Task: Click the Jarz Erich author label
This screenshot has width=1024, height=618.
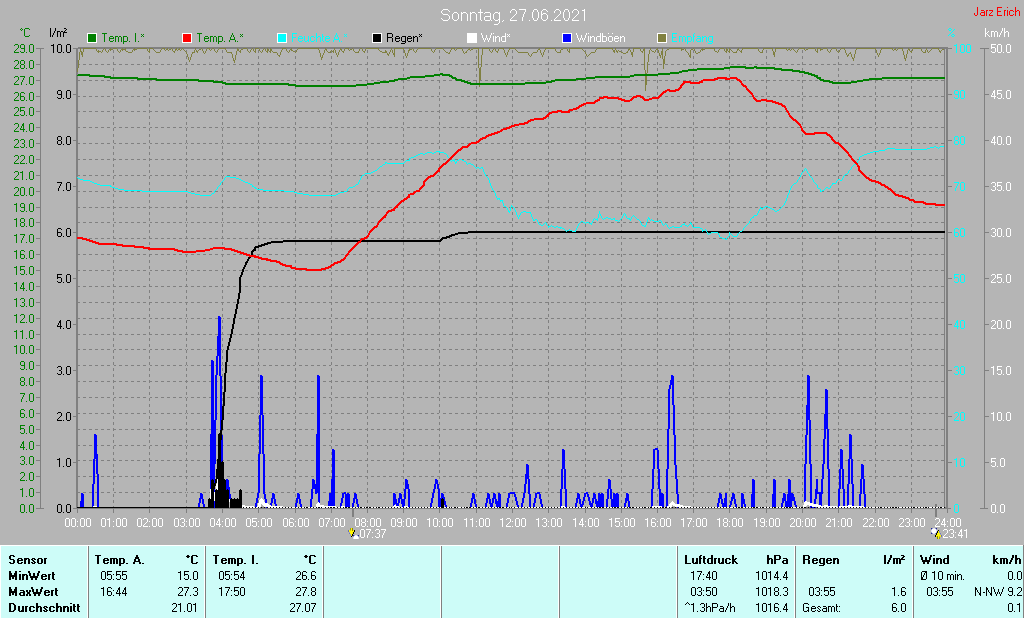Action: coord(997,12)
